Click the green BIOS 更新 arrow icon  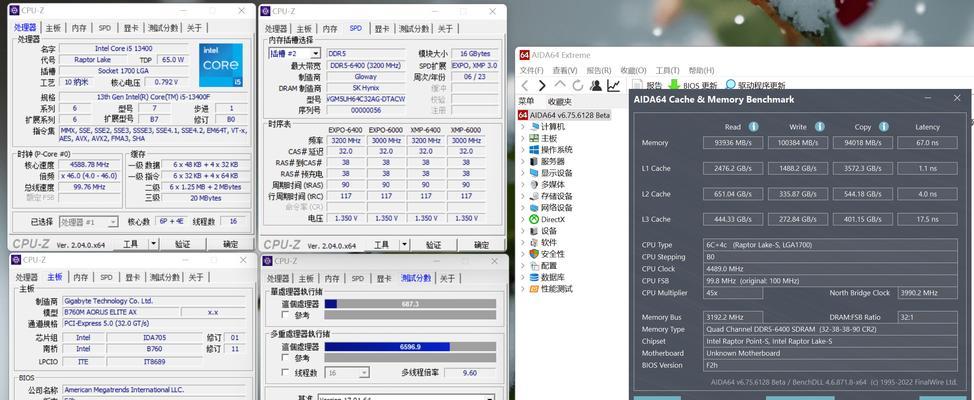point(673,85)
